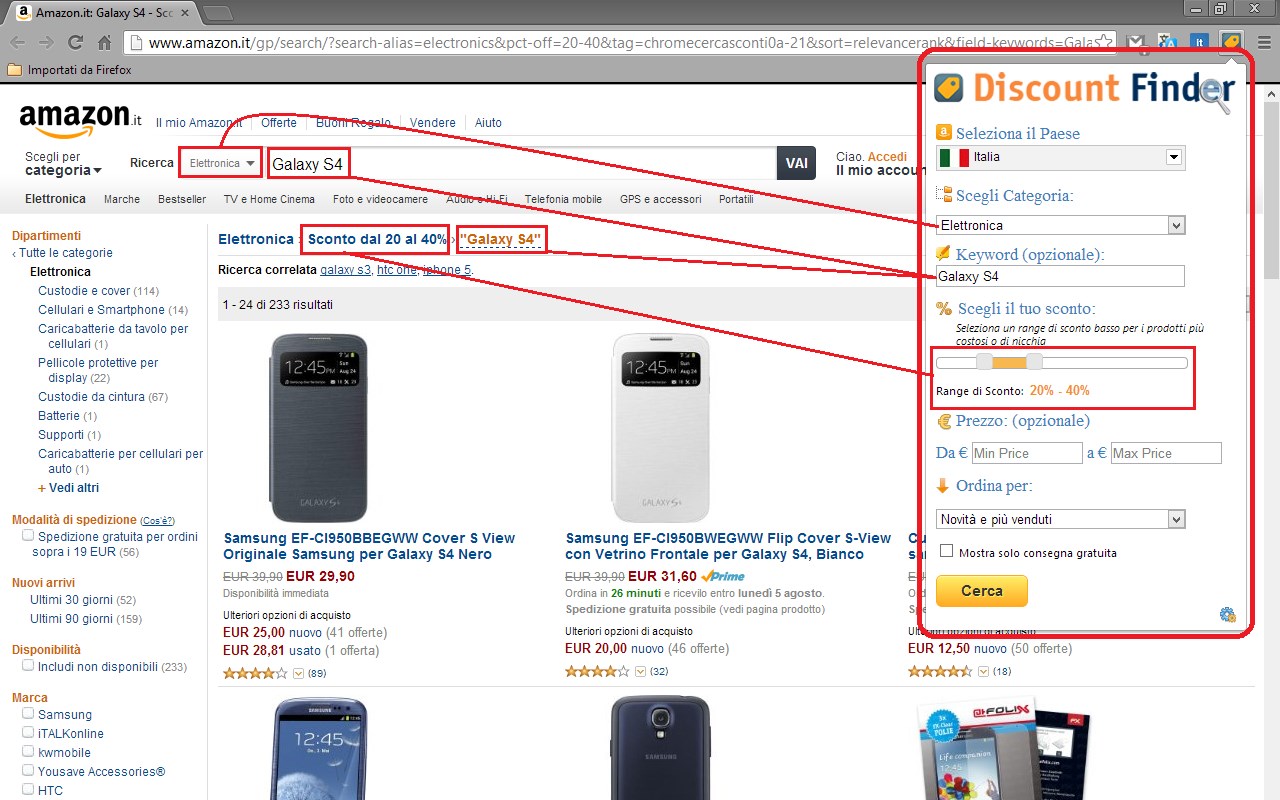This screenshot has height=800, width=1280.
Task: Check the Samsung brand filter
Action: [28, 714]
